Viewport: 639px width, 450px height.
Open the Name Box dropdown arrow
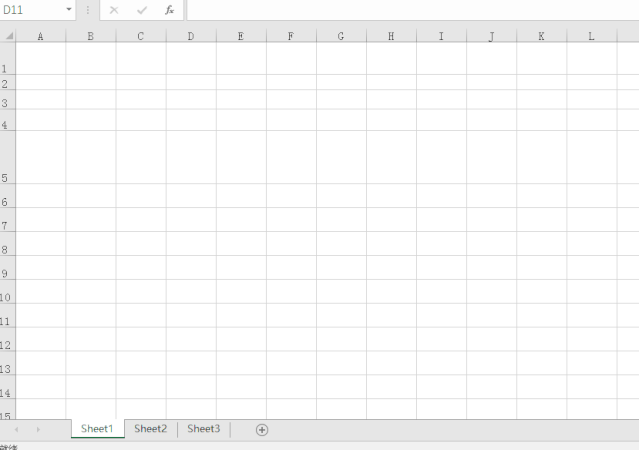69,9
